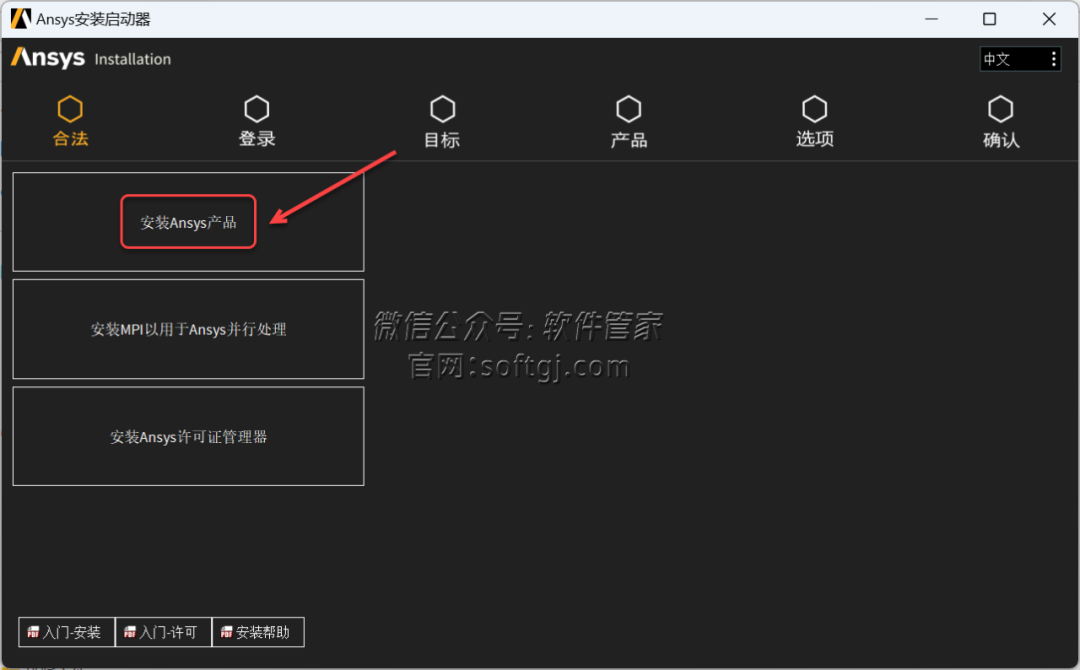Minimize the Ansys installer window
This screenshot has height=670, width=1080.
pyautogui.click(x=931, y=19)
